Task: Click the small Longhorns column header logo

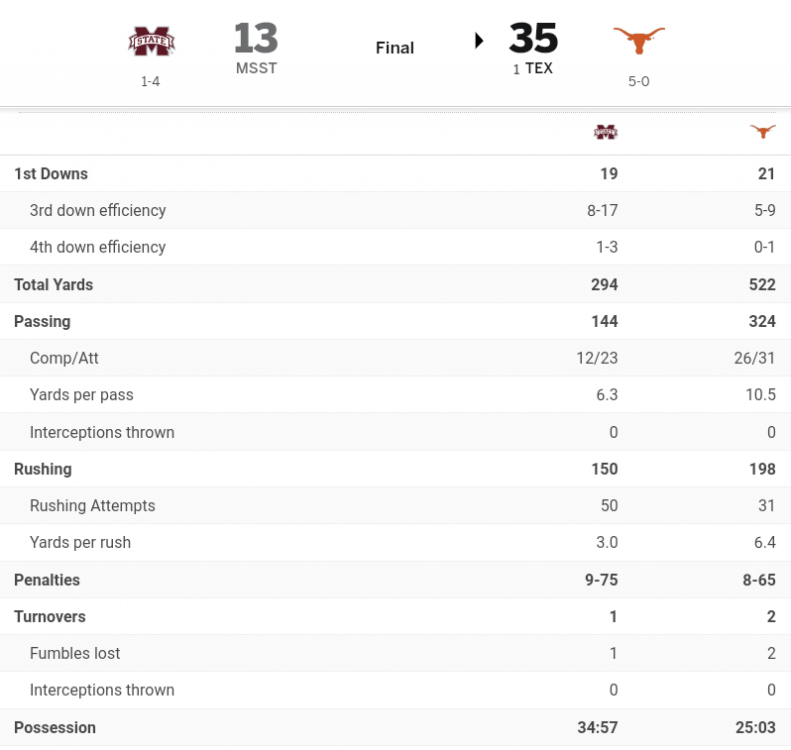Action: [x=763, y=132]
